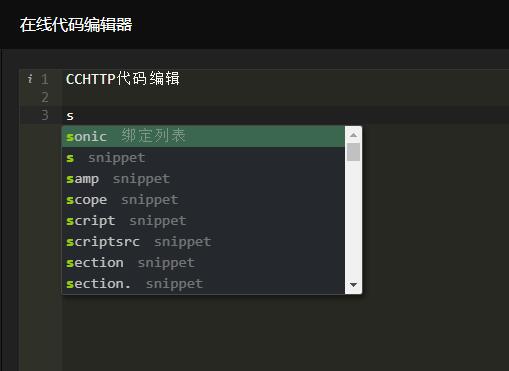This screenshot has width=509, height=371.
Task: Place cursor after the typed 's' character
Action: (x=74, y=116)
